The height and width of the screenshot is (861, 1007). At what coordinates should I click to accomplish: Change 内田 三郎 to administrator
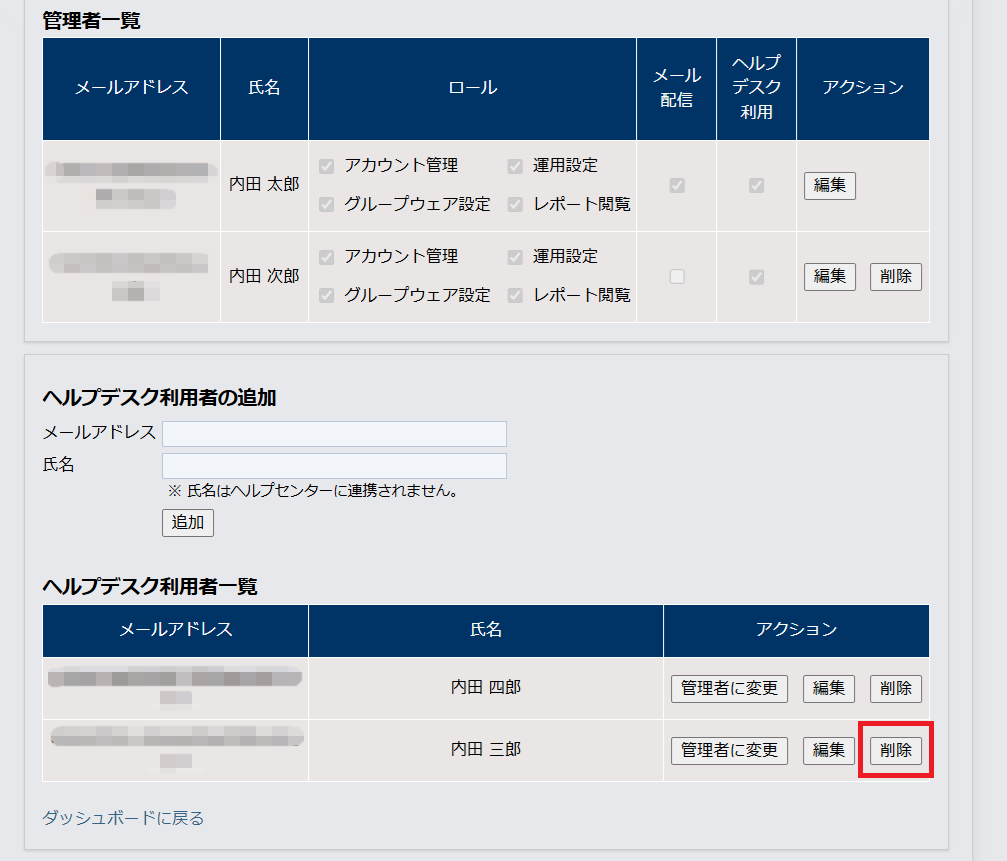[x=729, y=751]
